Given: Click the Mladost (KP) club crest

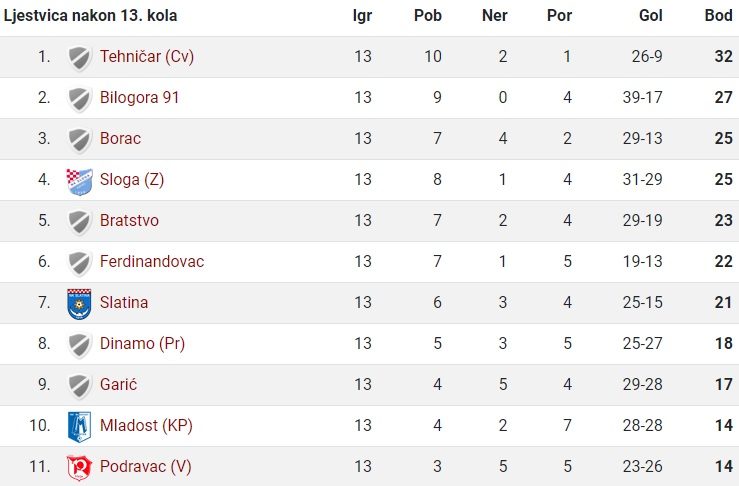Looking at the screenshot, I should [x=79, y=427].
